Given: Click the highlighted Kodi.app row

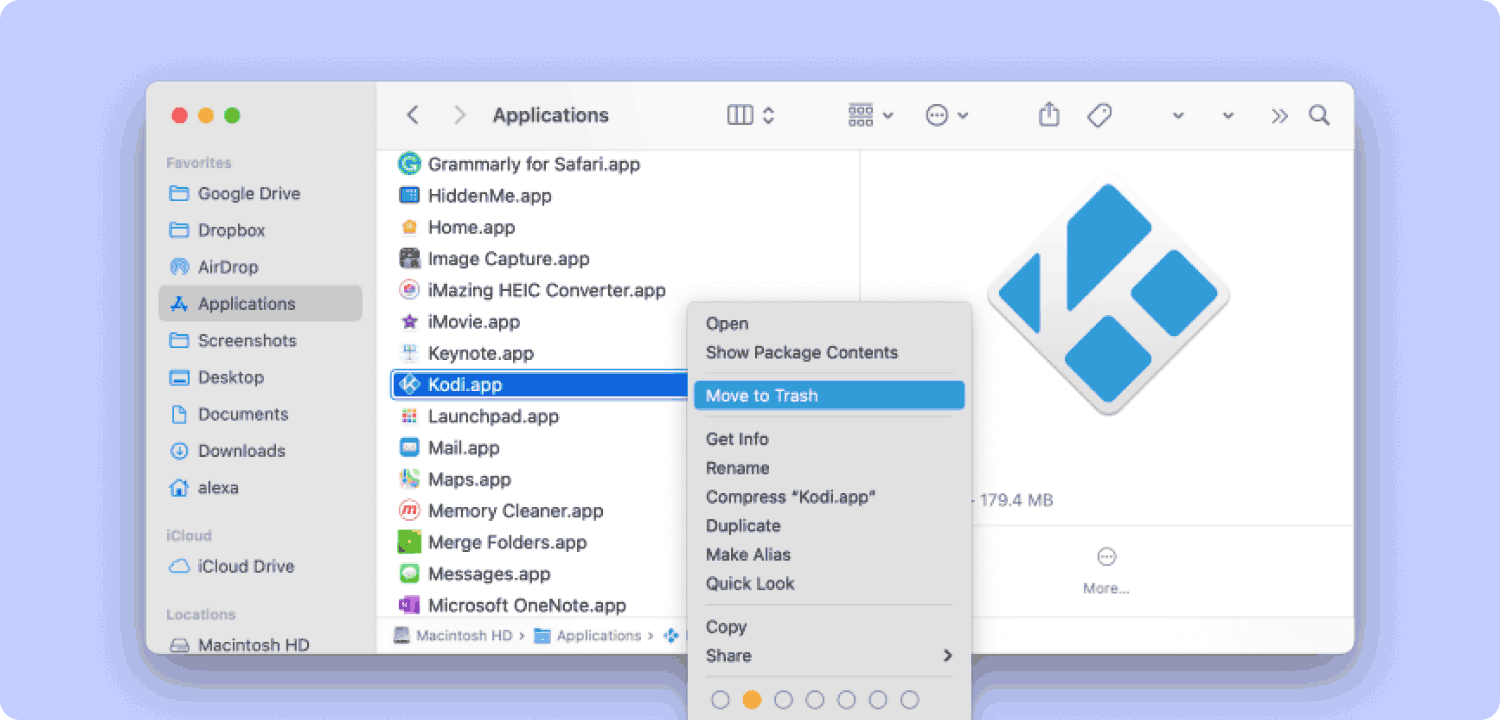Looking at the screenshot, I should point(540,385).
